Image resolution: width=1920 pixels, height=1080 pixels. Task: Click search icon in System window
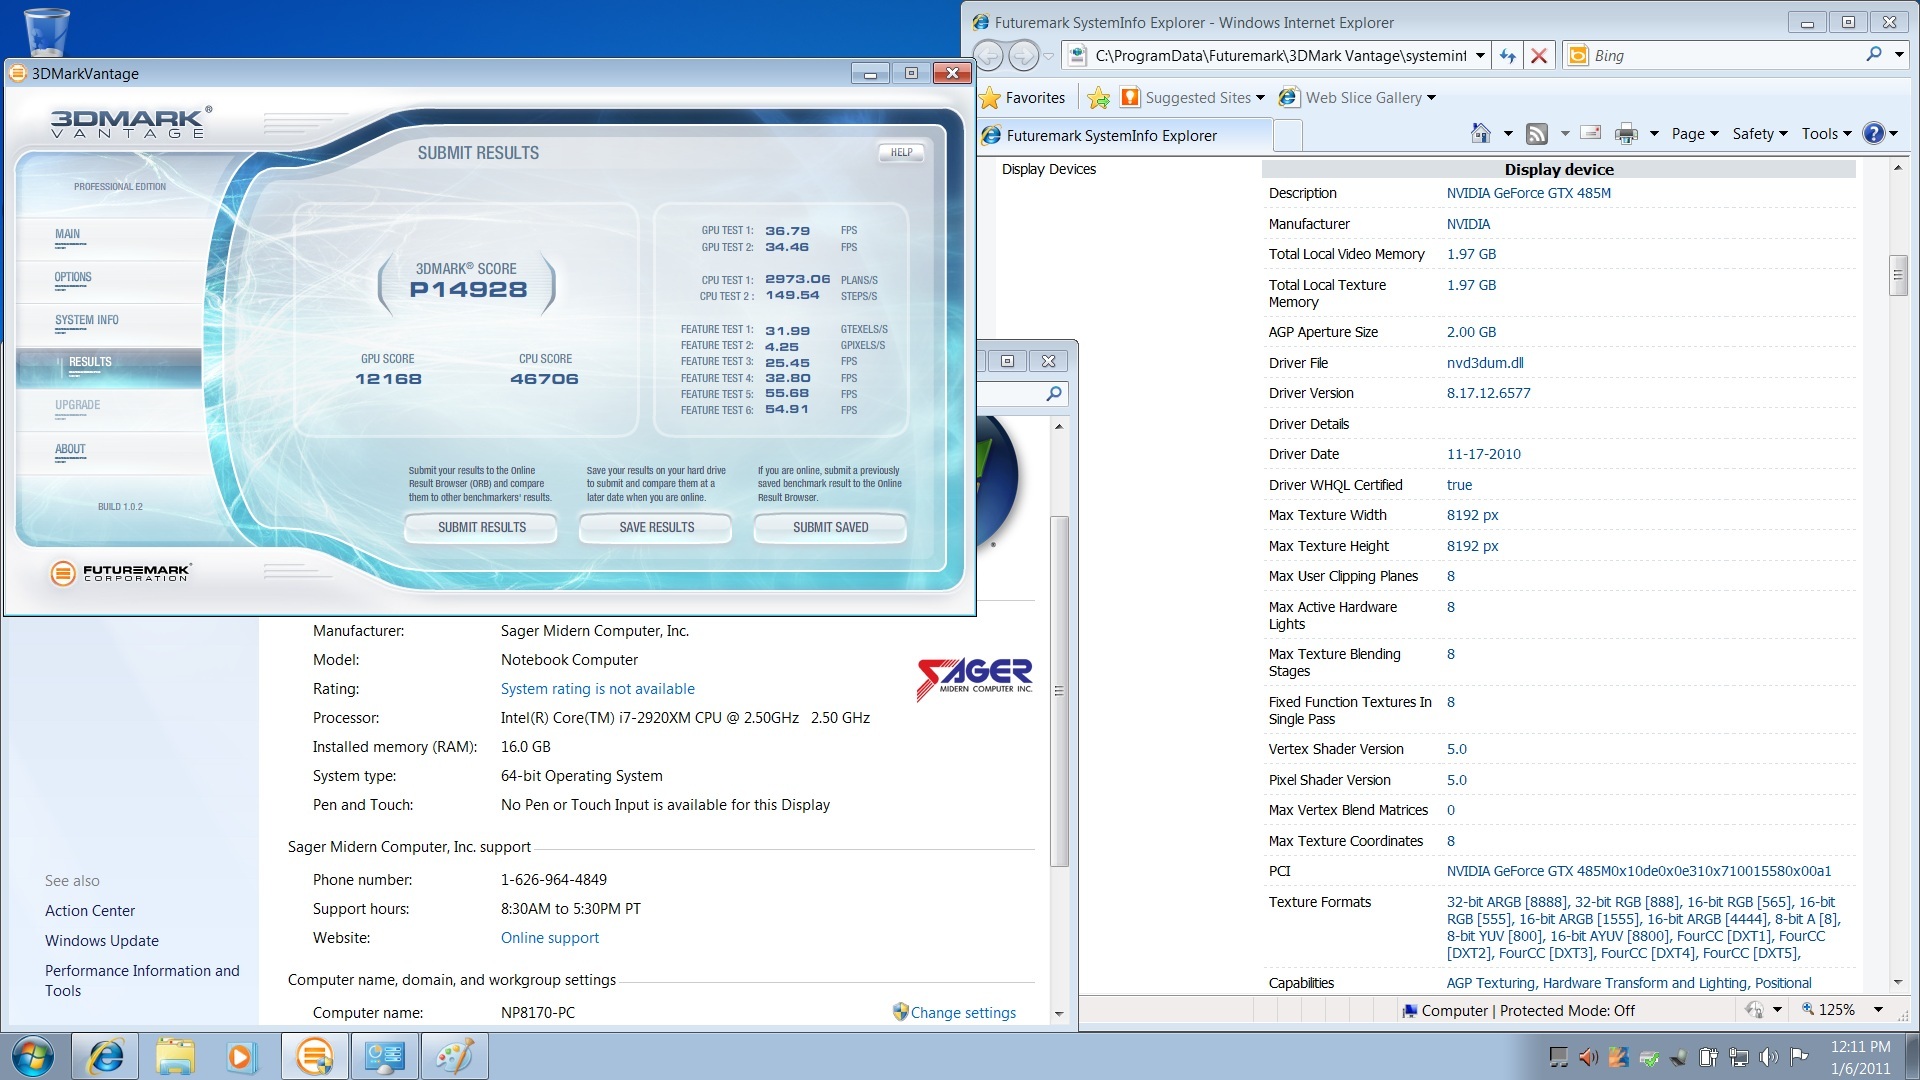click(x=1053, y=394)
